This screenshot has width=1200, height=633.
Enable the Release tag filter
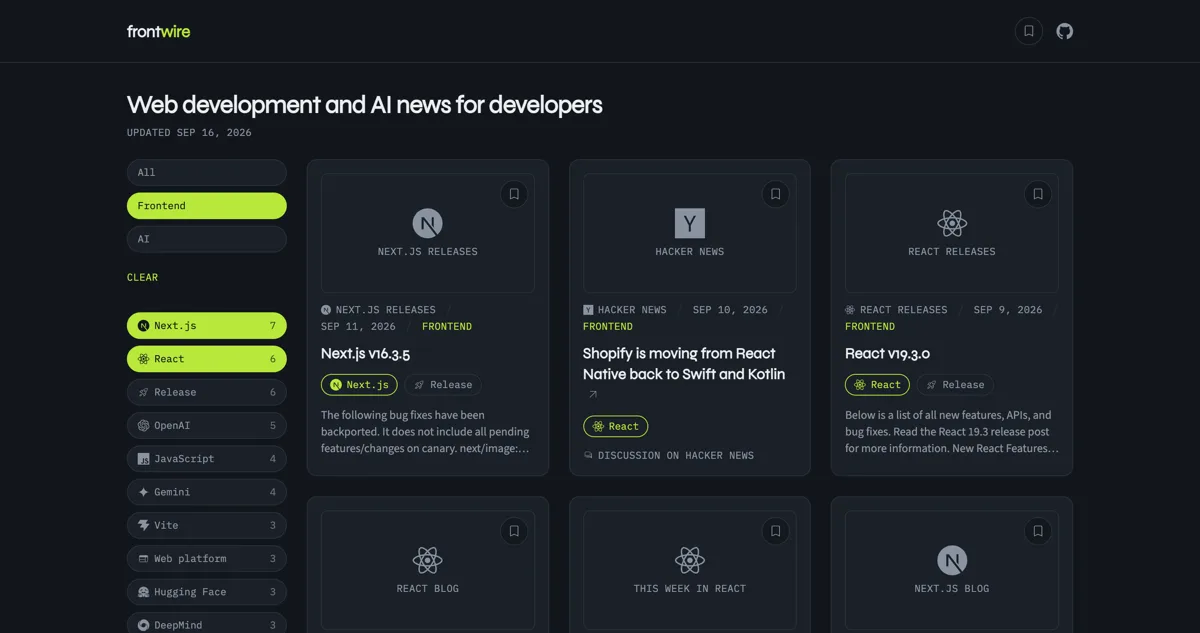tap(207, 392)
